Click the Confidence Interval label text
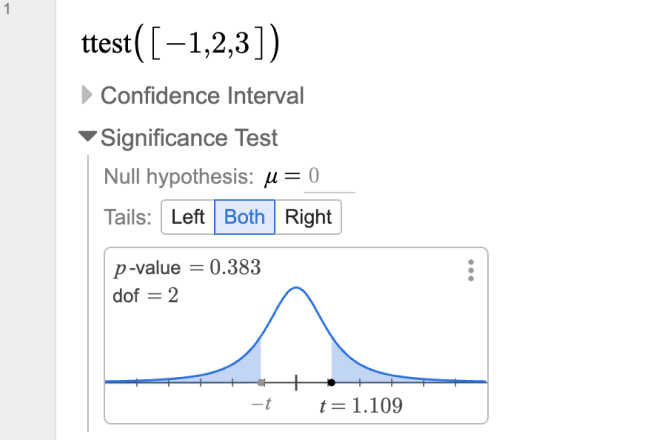The image size is (666, 440). tap(202, 96)
